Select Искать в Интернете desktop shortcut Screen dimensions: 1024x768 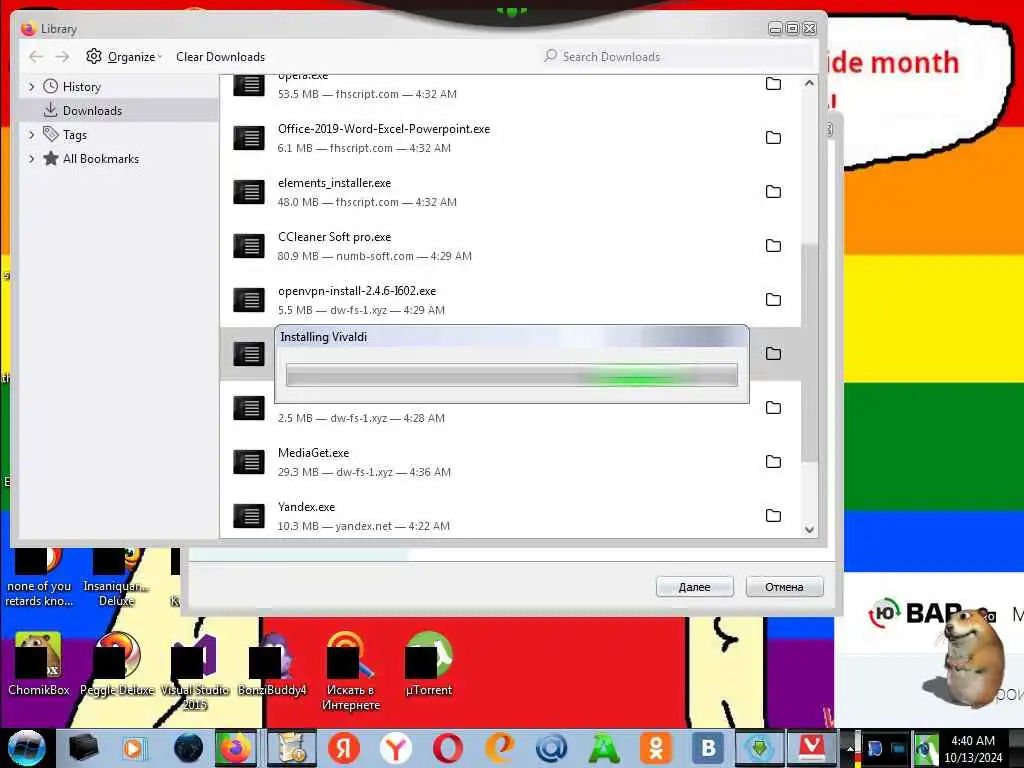pos(351,671)
